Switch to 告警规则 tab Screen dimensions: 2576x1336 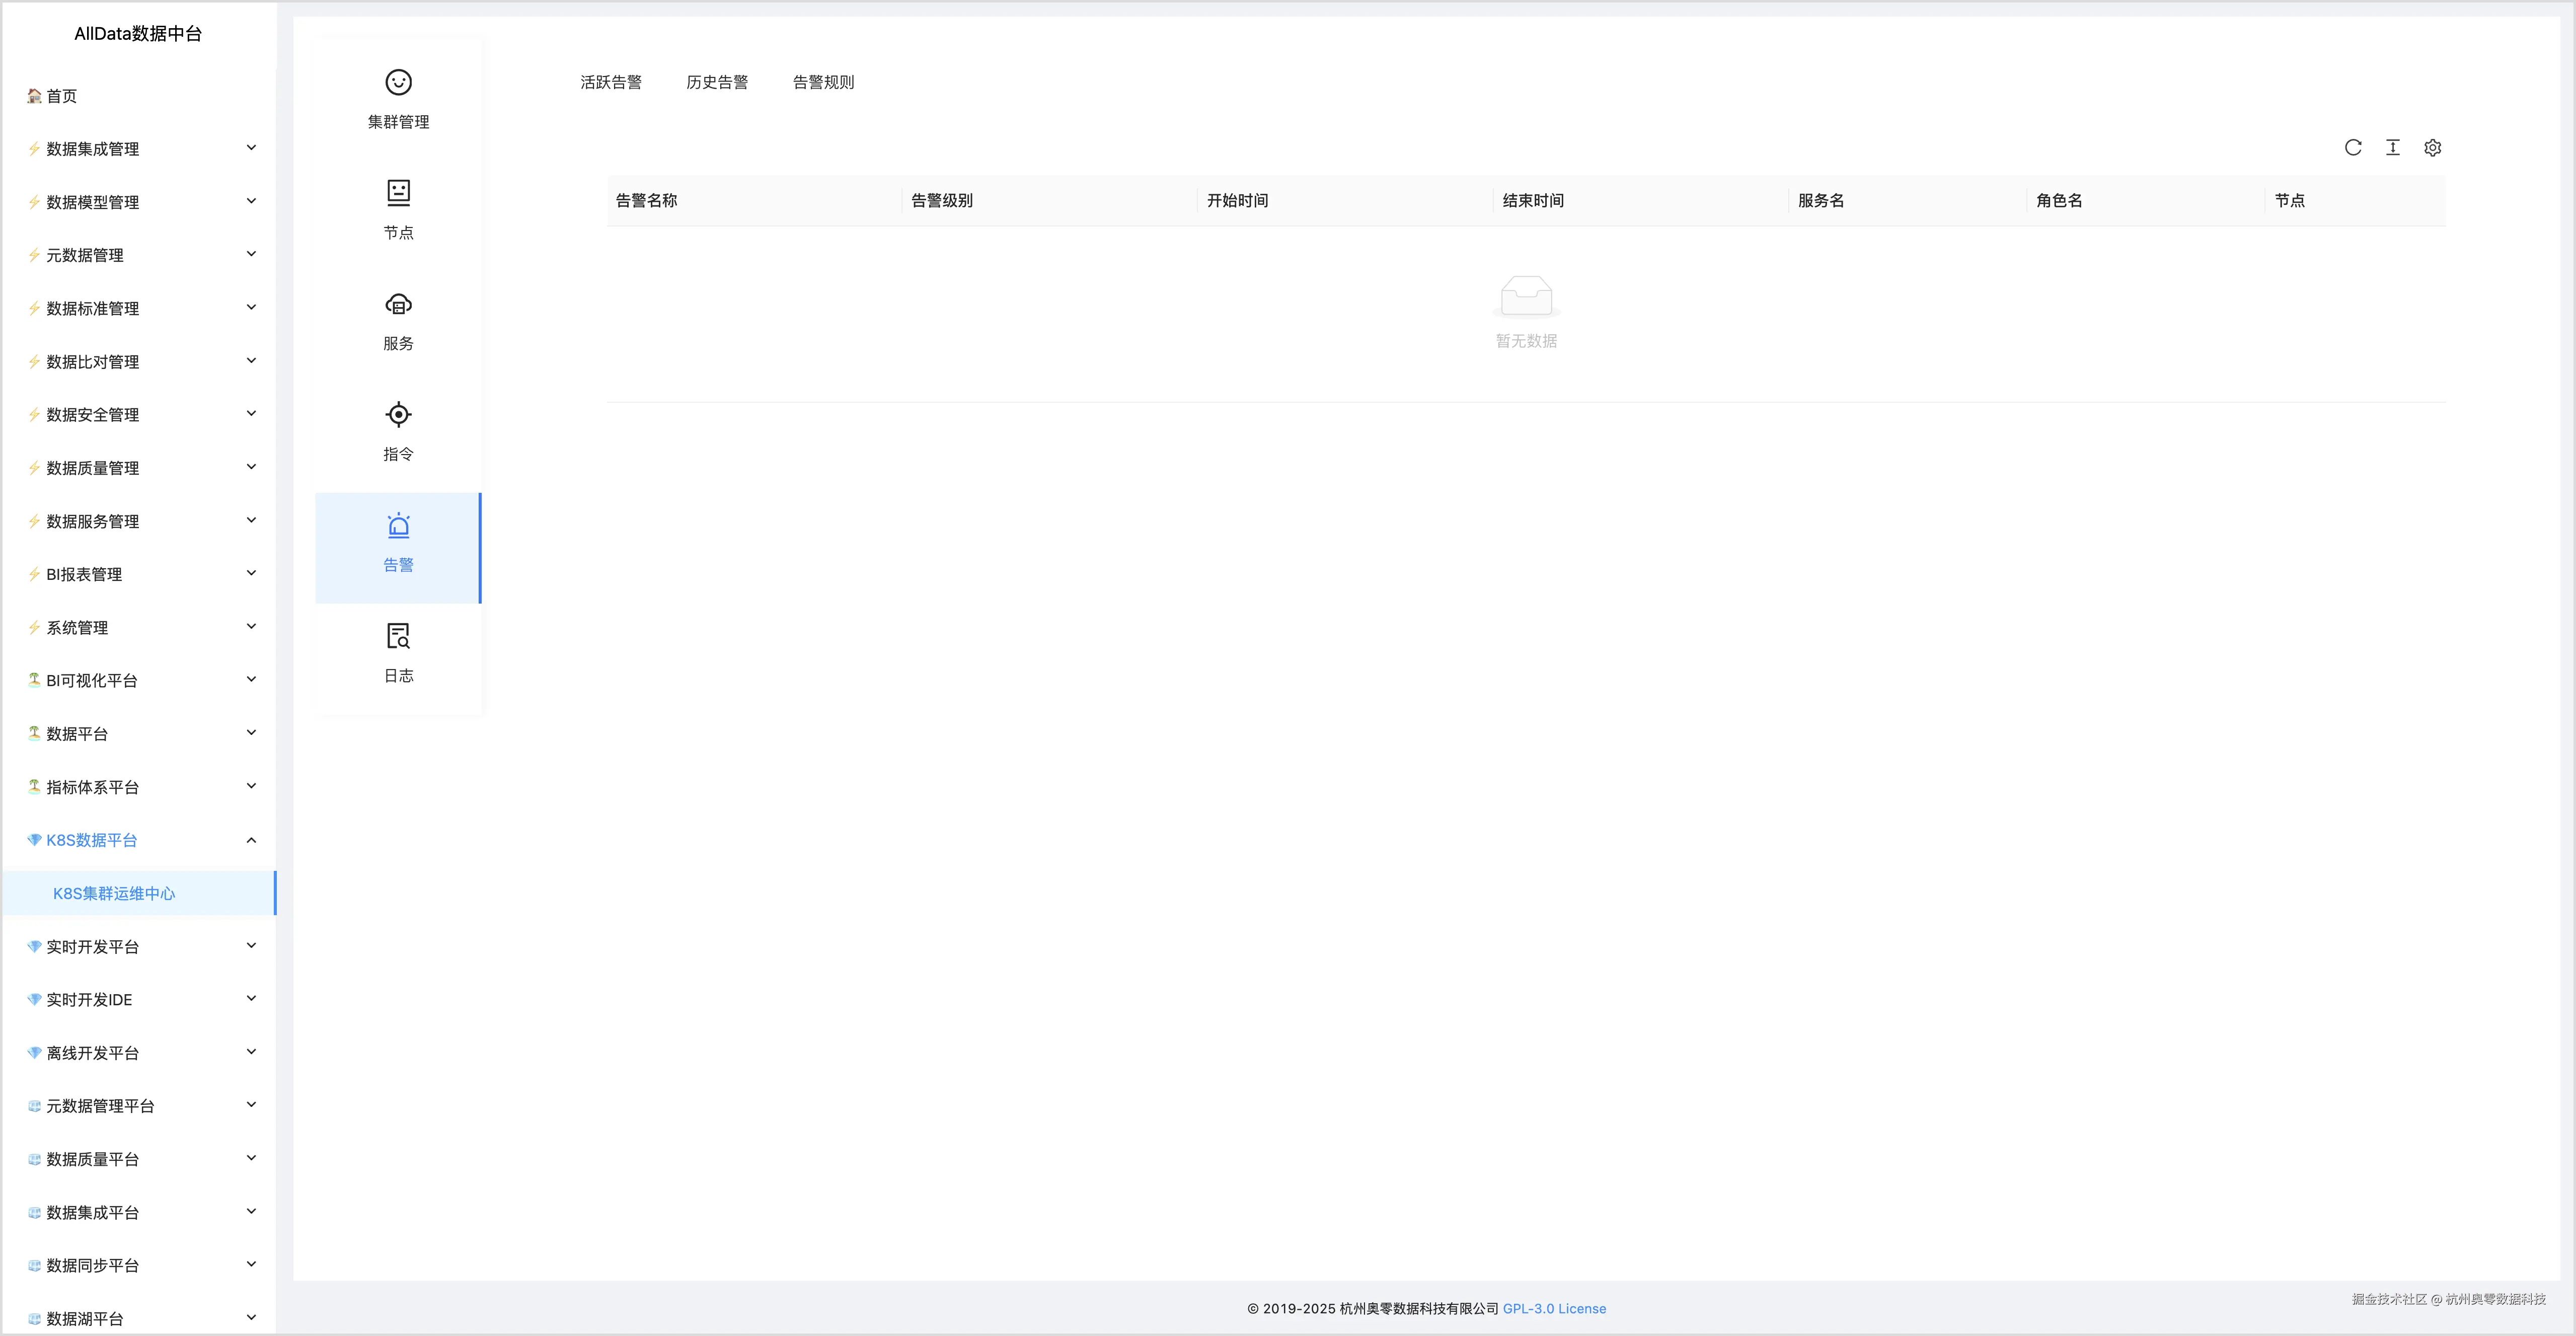pos(823,82)
